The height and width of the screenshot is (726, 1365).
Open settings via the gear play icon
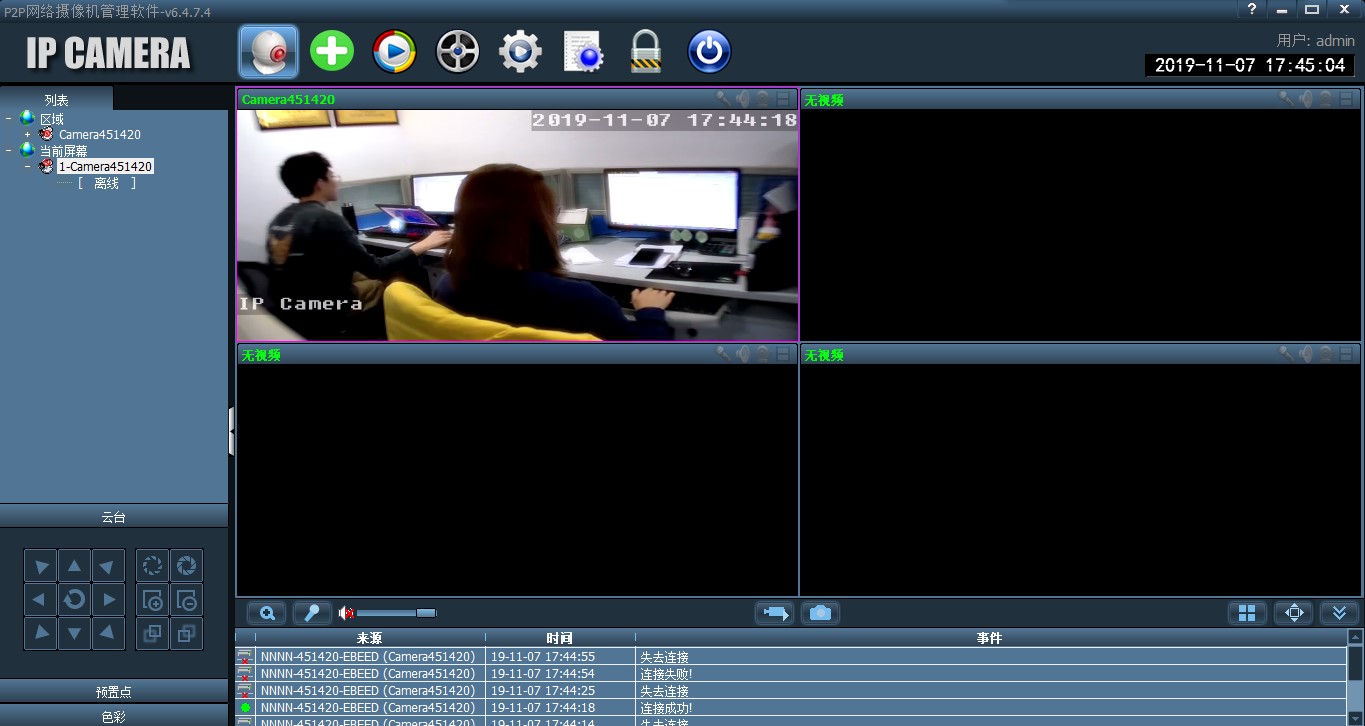pyautogui.click(x=520, y=51)
